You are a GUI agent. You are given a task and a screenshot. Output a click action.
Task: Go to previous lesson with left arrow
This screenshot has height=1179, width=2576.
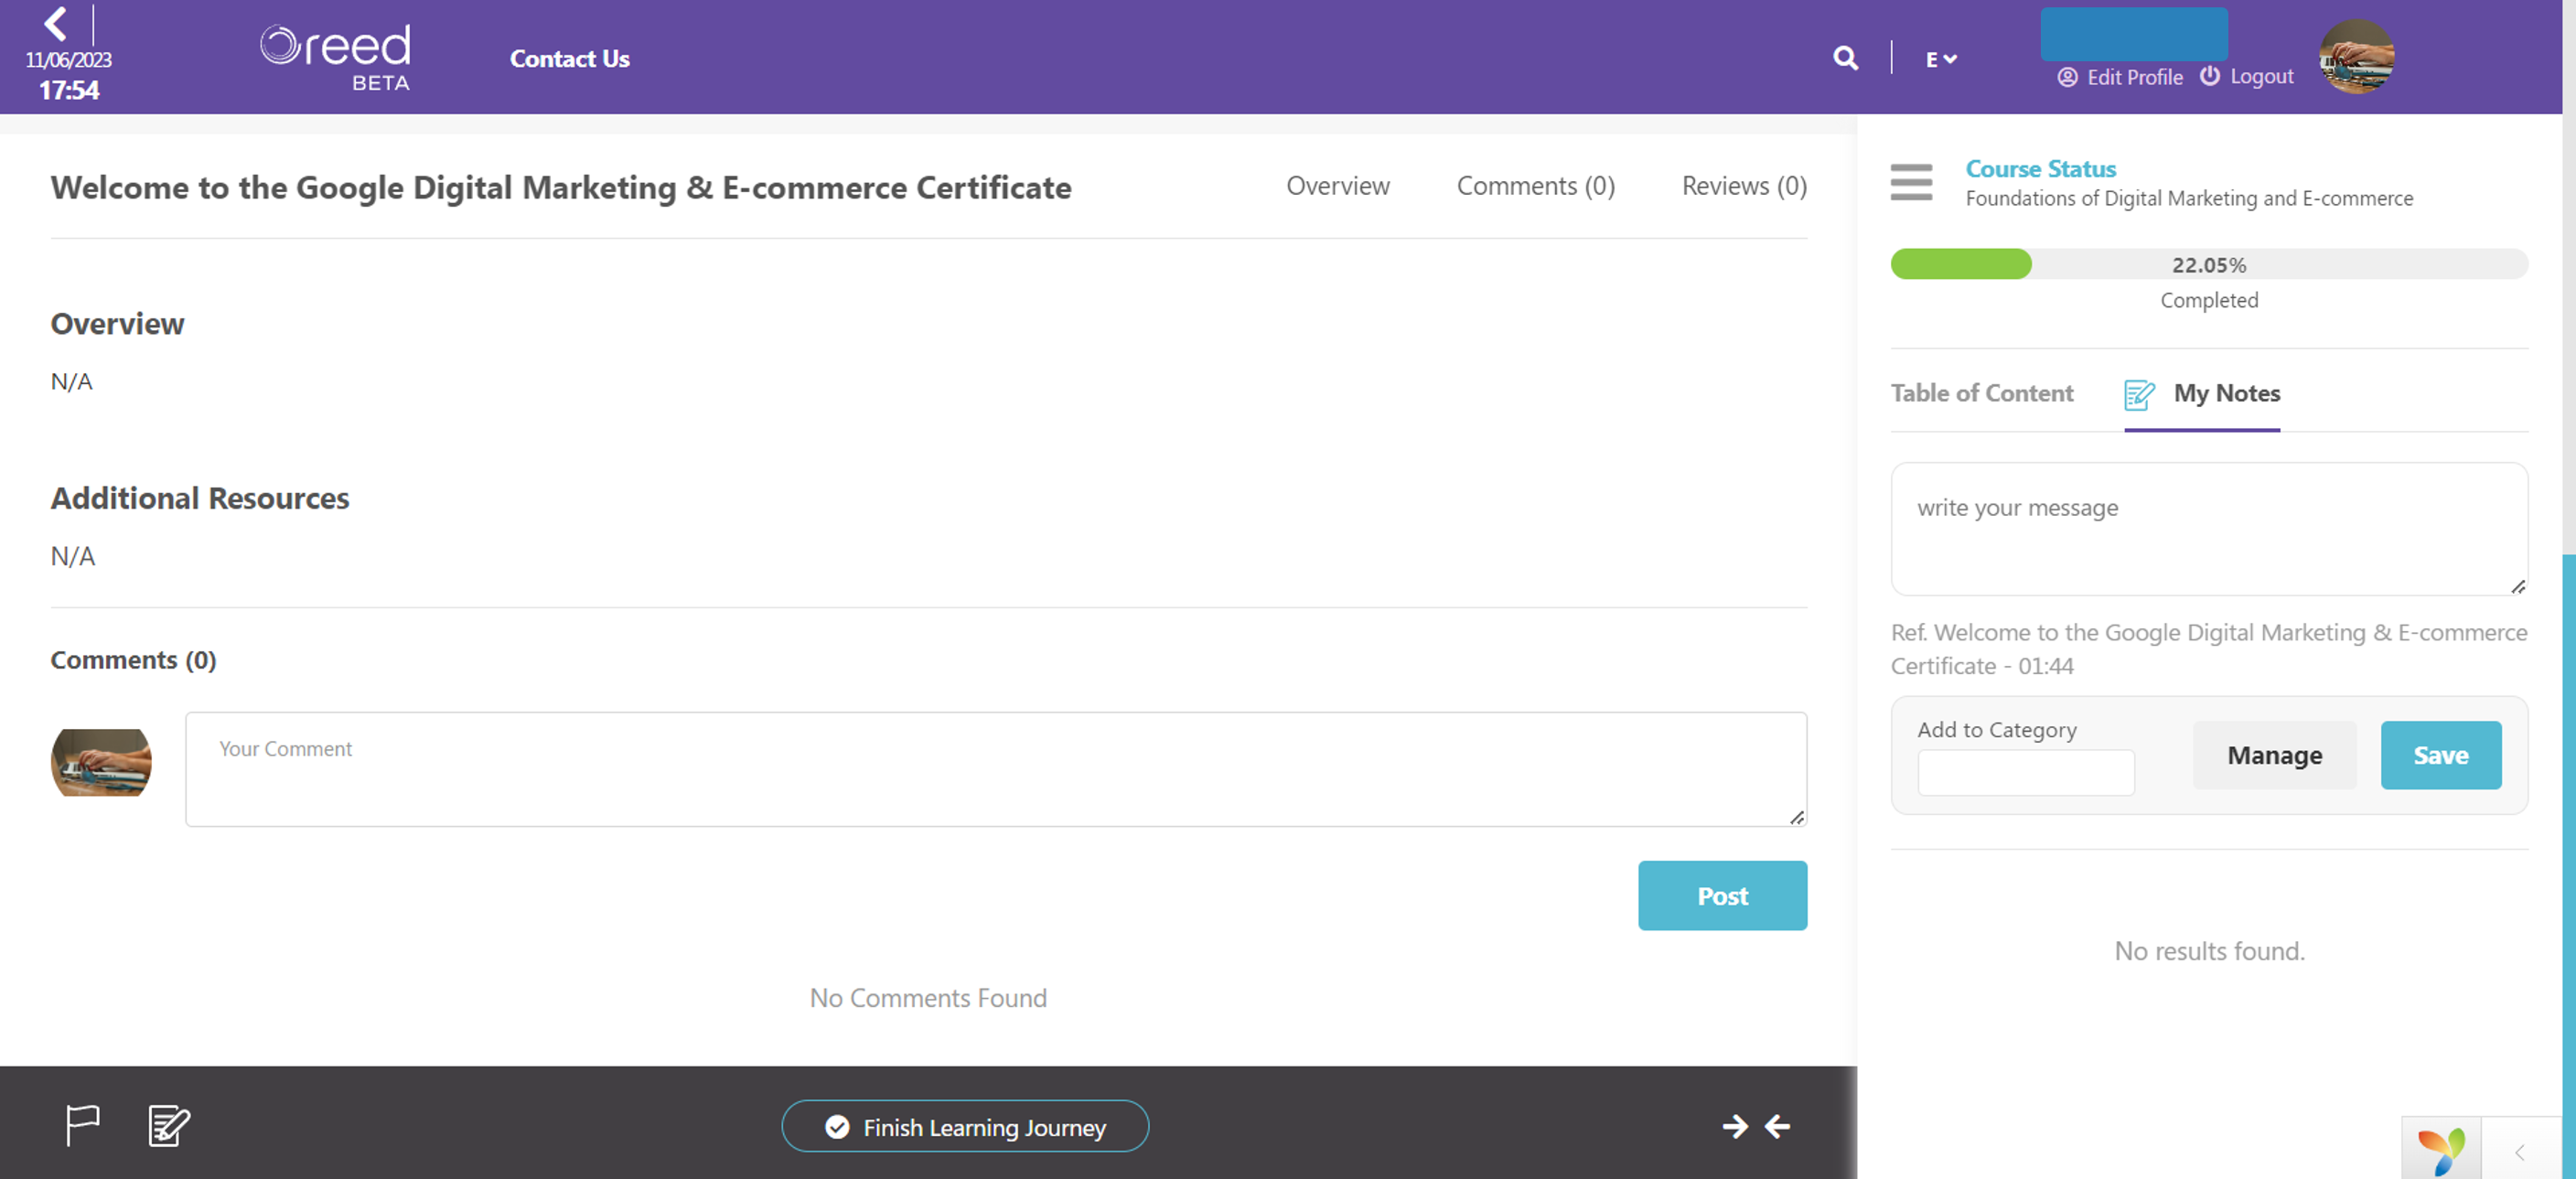click(1777, 1126)
